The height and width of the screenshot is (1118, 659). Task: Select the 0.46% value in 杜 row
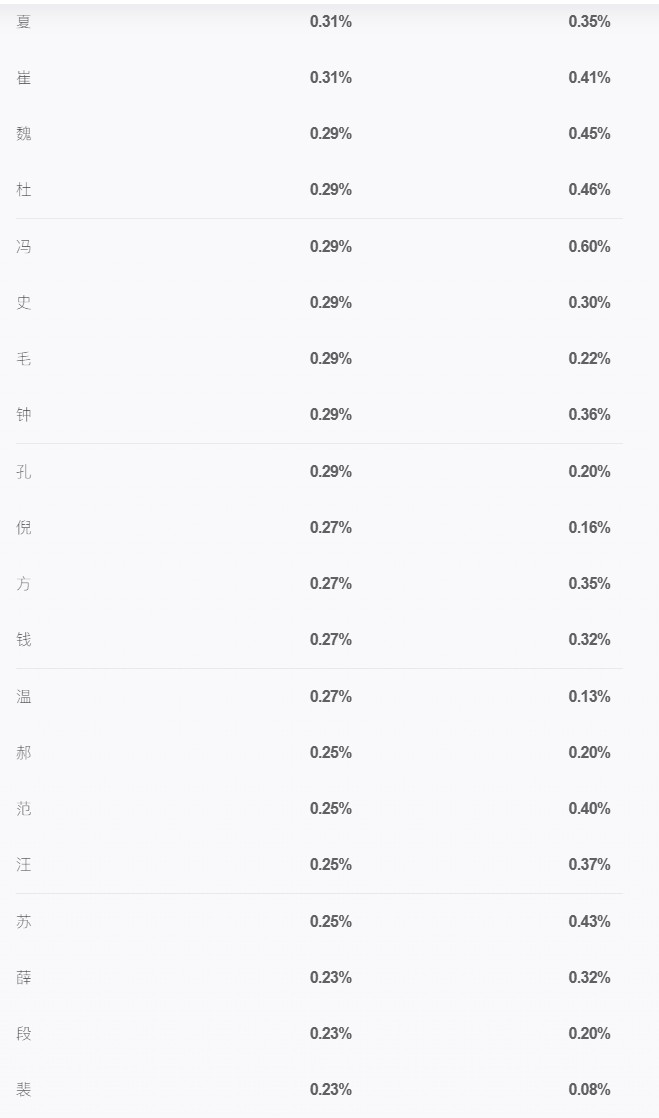[x=589, y=190]
